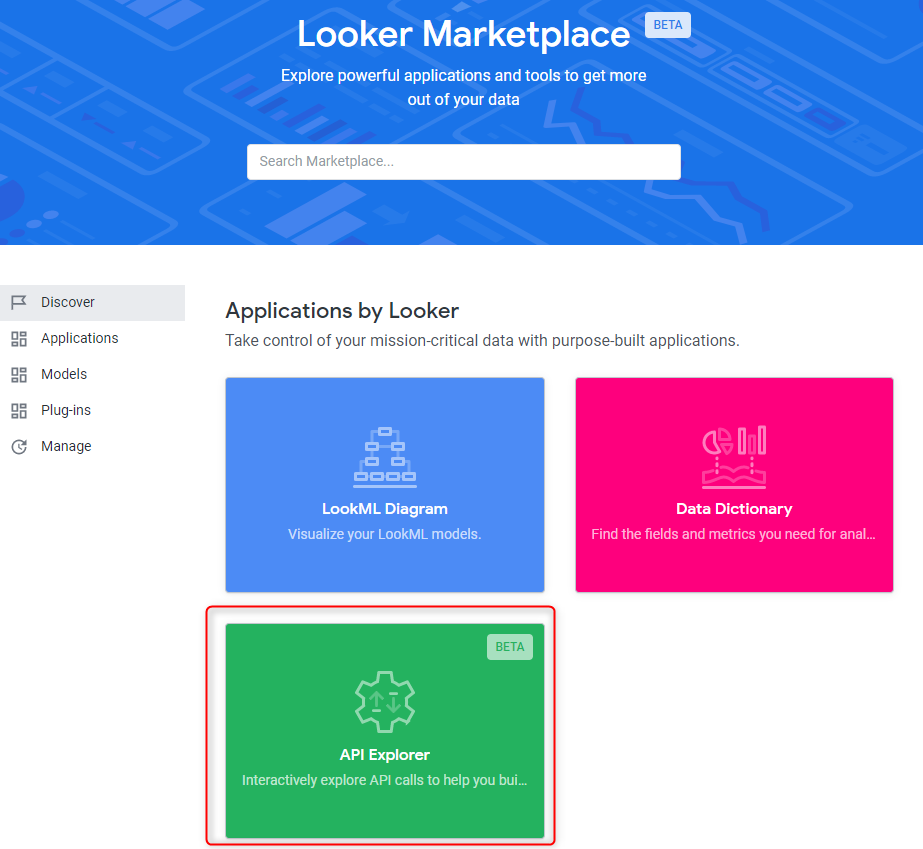Open the LookML Diagram application tile
The height and width of the screenshot is (849, 923).
(384, 484)
